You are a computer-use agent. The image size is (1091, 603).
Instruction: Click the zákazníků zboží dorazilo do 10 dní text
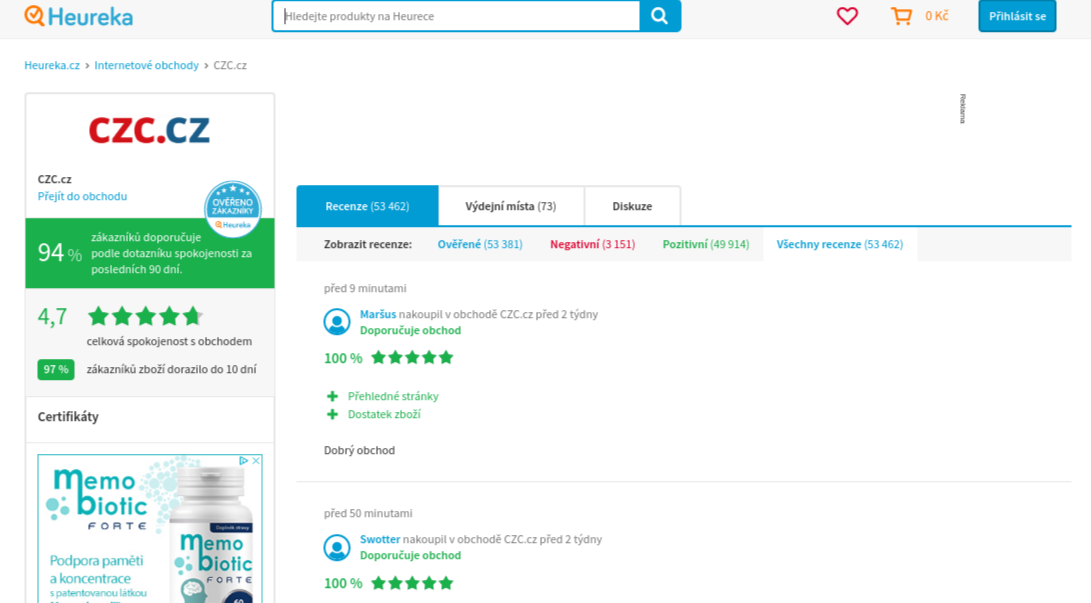171,369
